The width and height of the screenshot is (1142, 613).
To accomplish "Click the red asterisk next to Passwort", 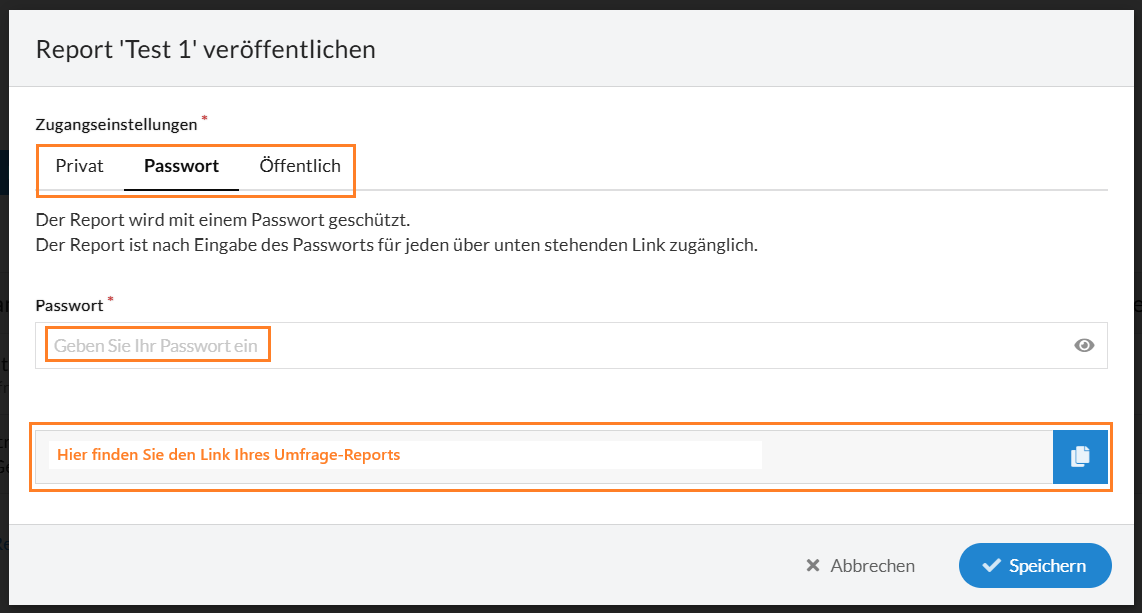I will 110,300.
